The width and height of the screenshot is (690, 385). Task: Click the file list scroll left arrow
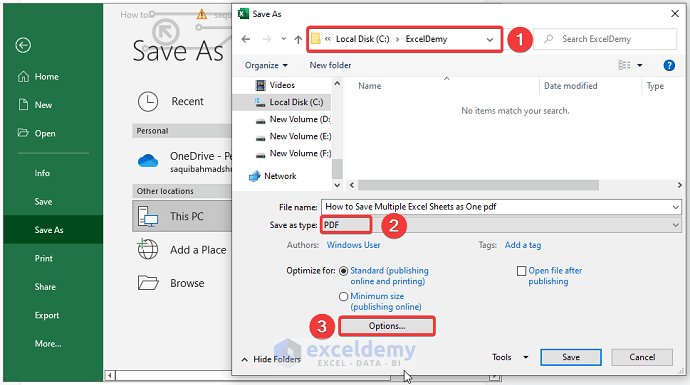pyautogui.click(x=352, y=185)
